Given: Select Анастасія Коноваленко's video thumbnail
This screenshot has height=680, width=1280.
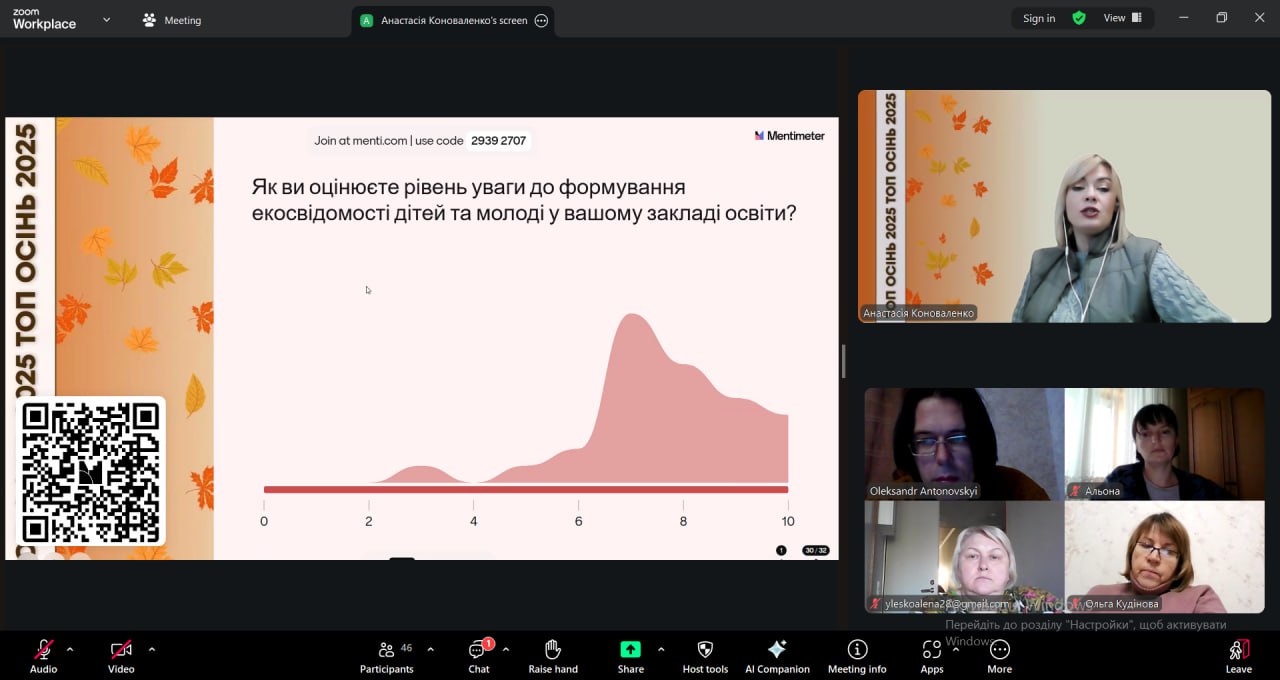Looking at the screenshot, I should [1064, 206].
